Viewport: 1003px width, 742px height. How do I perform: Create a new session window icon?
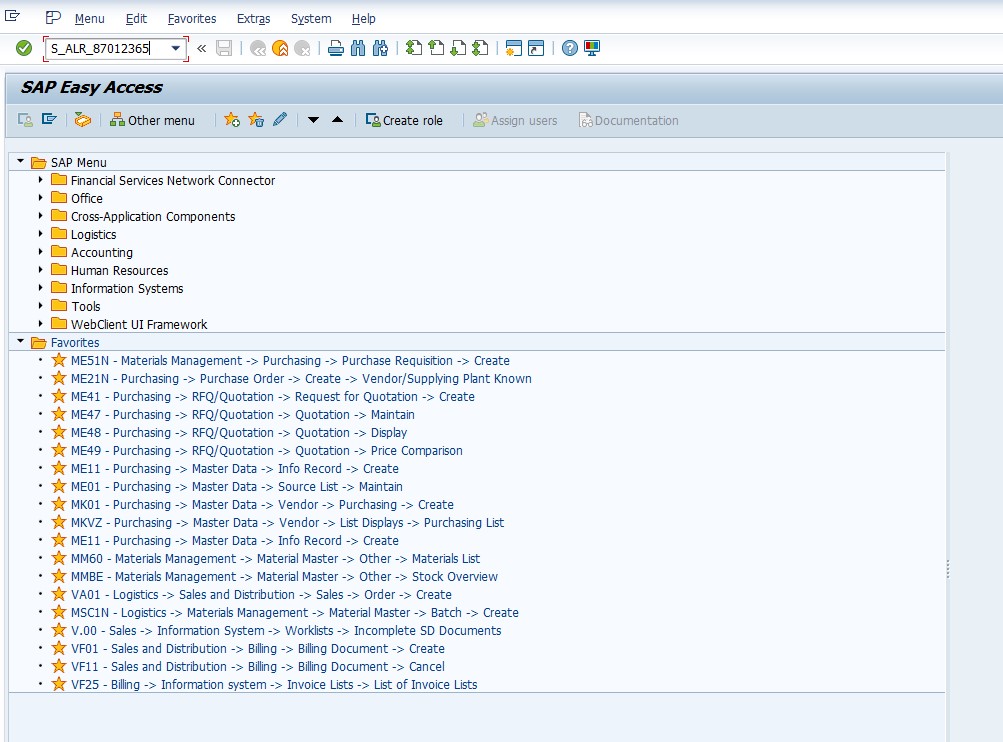[514, 48]
